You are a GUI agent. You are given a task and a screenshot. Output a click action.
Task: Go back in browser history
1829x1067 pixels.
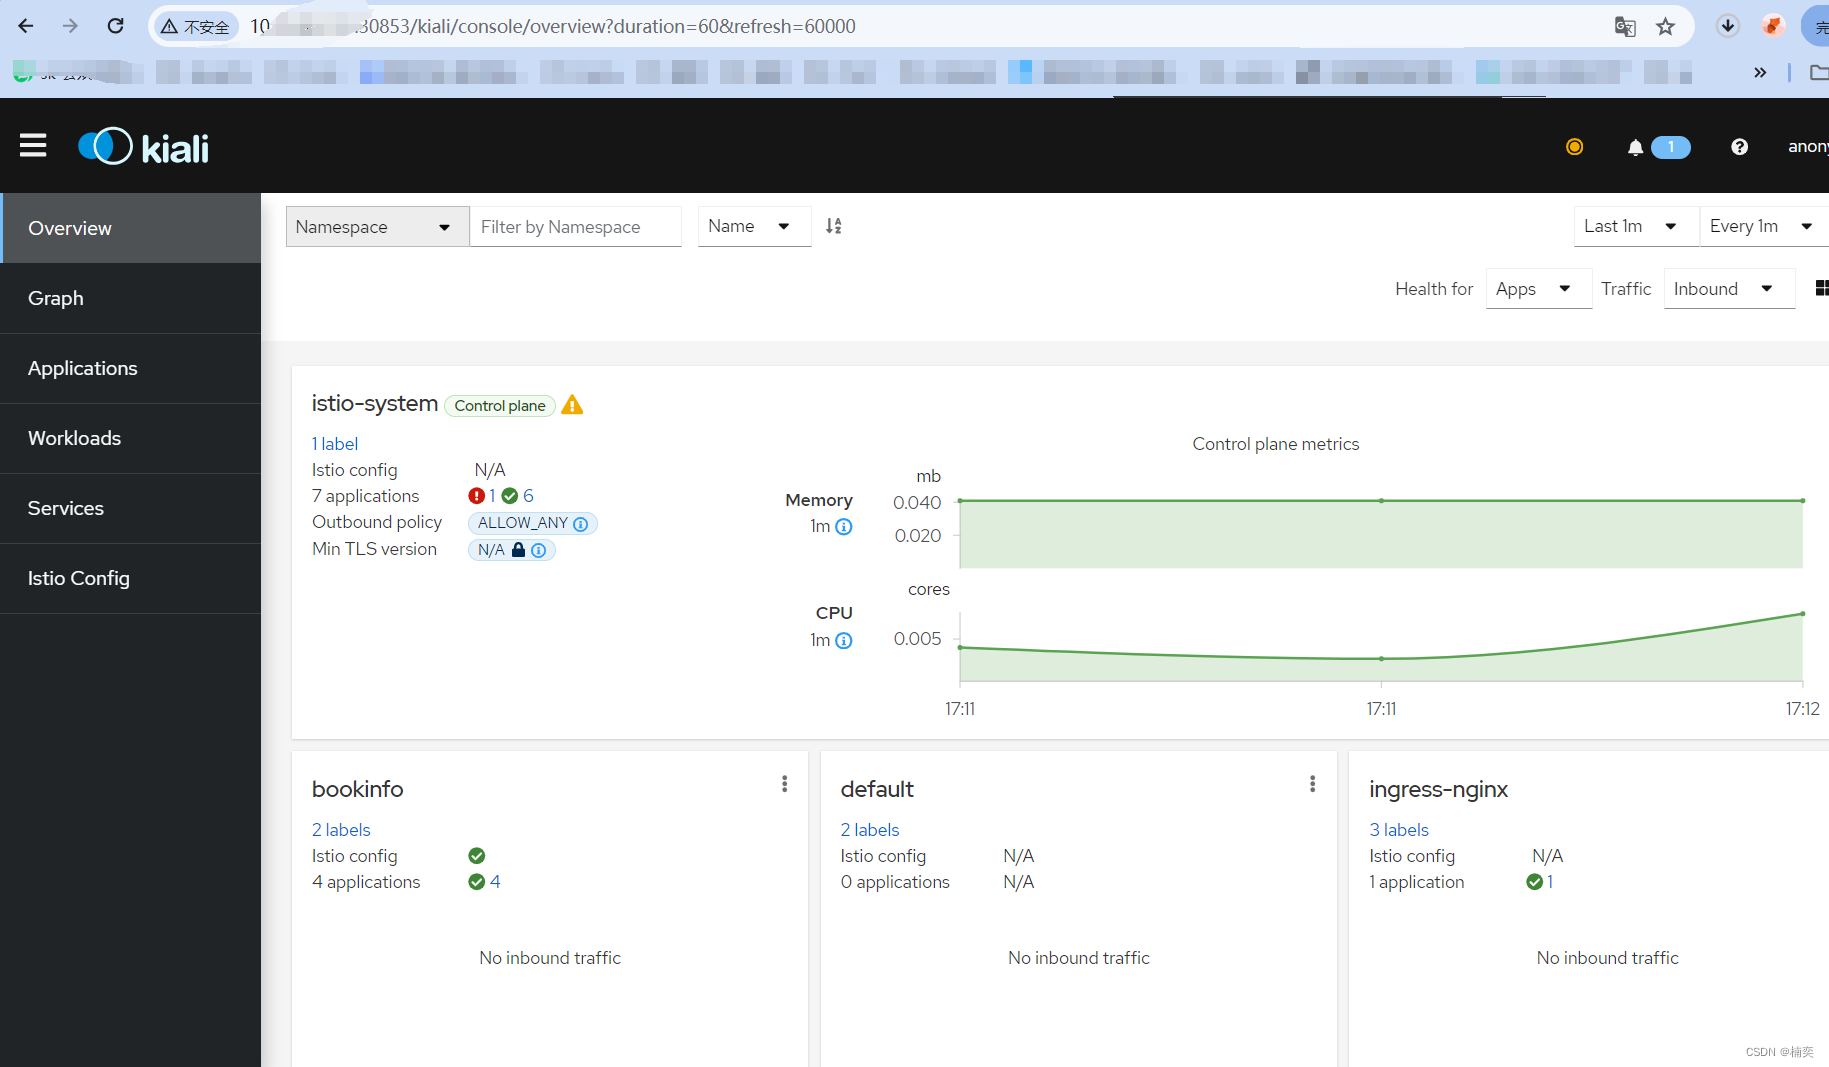click(26, 26)
